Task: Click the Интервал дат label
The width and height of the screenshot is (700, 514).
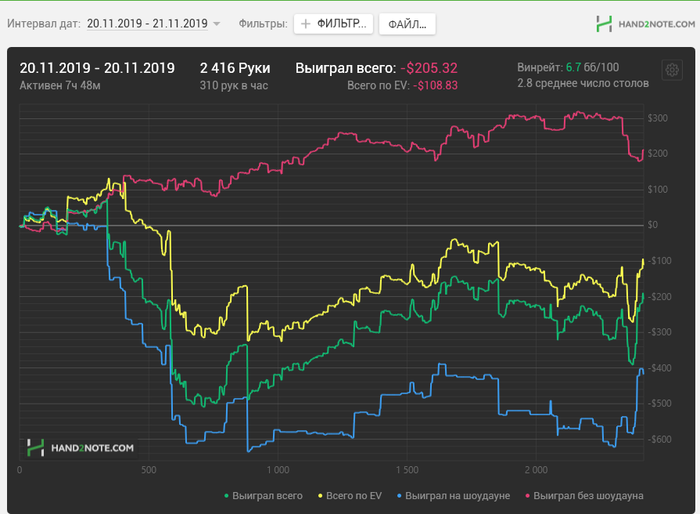Action: click(x=44, y=24)
